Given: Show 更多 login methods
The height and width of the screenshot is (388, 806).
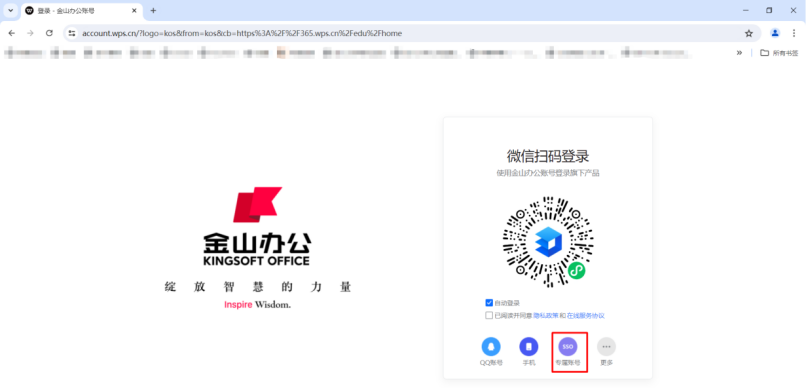Looking at the screenshot, I should (607, 347).
